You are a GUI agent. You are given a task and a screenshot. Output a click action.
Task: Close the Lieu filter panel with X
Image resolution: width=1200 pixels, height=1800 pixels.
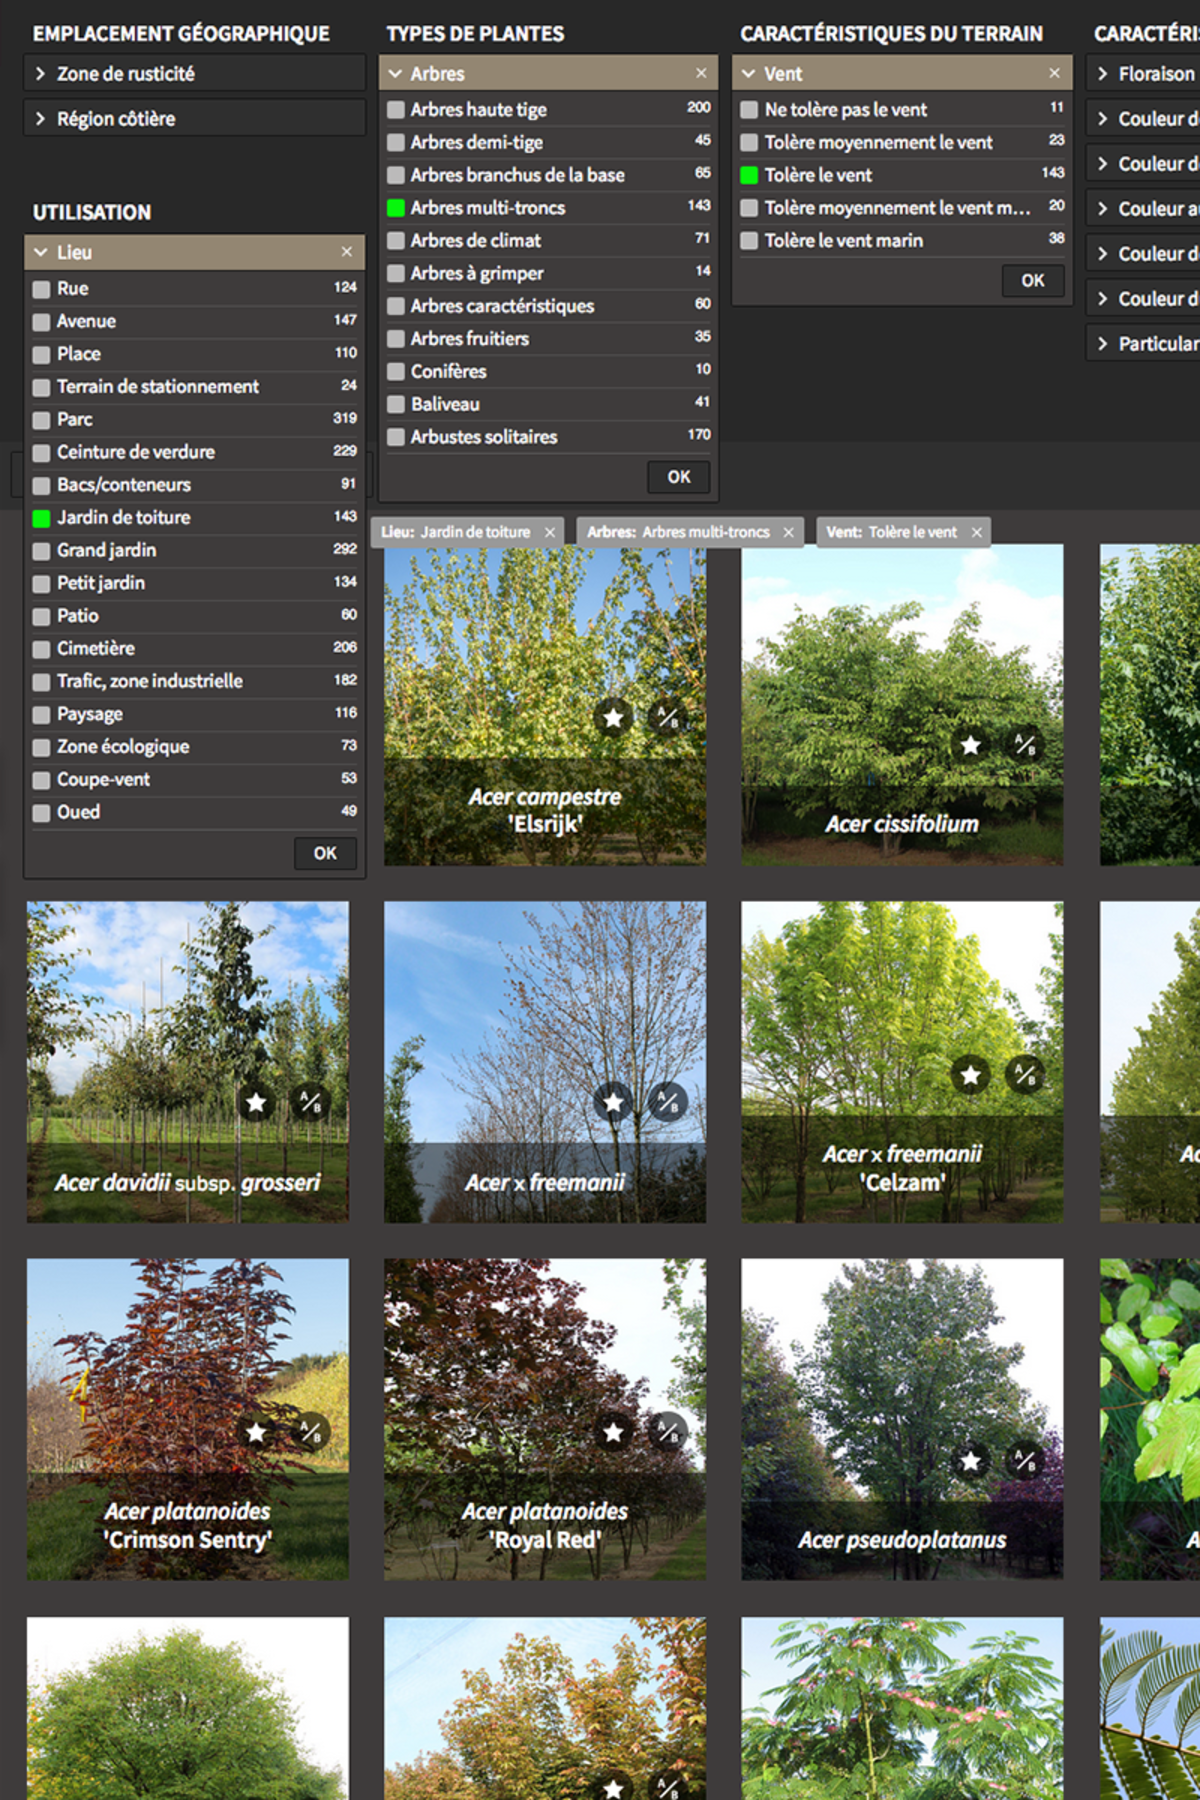pos(346,252)
